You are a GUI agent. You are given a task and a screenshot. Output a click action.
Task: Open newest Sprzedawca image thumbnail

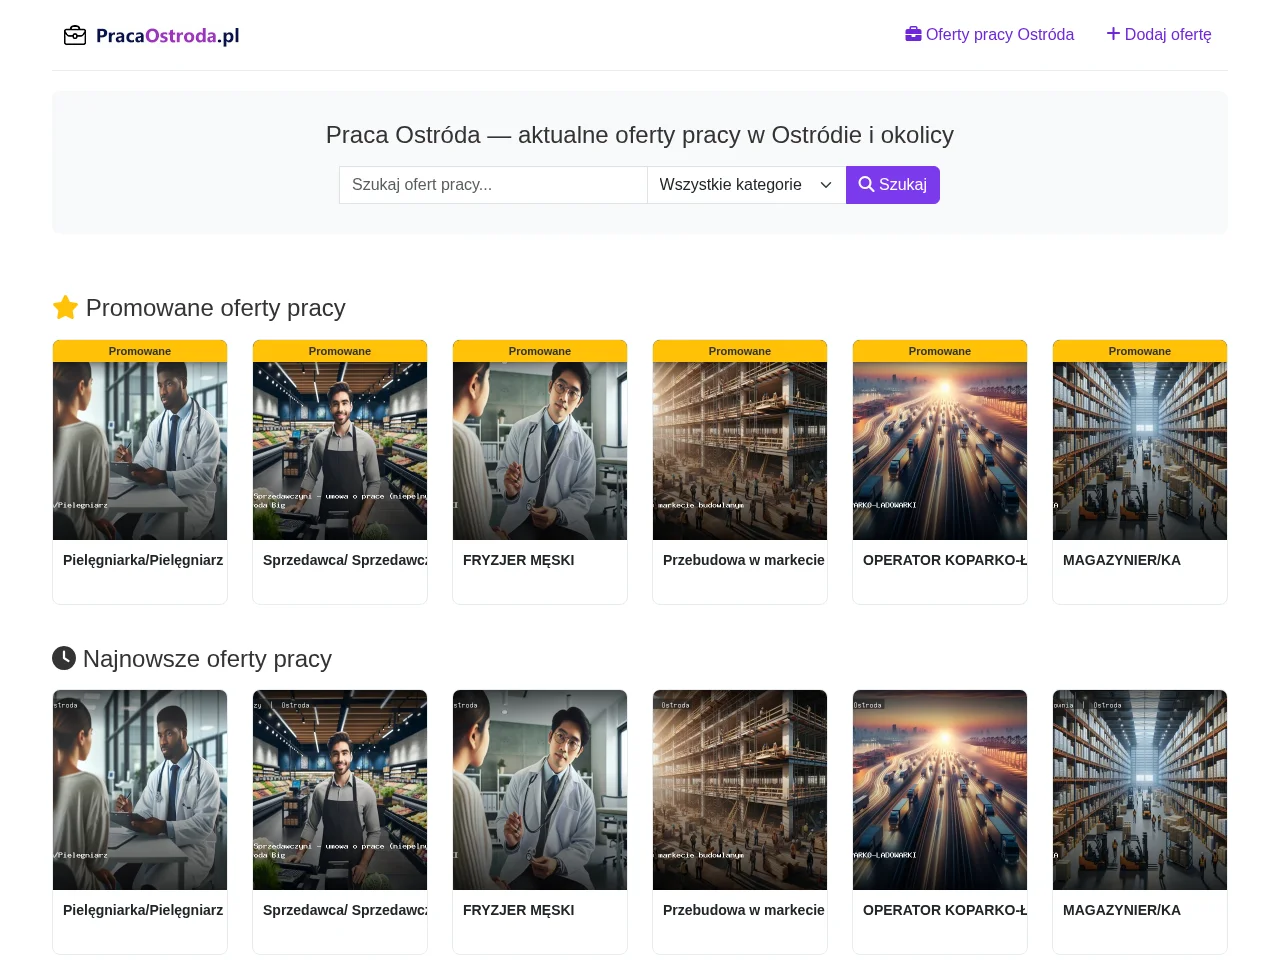(340, 790)
